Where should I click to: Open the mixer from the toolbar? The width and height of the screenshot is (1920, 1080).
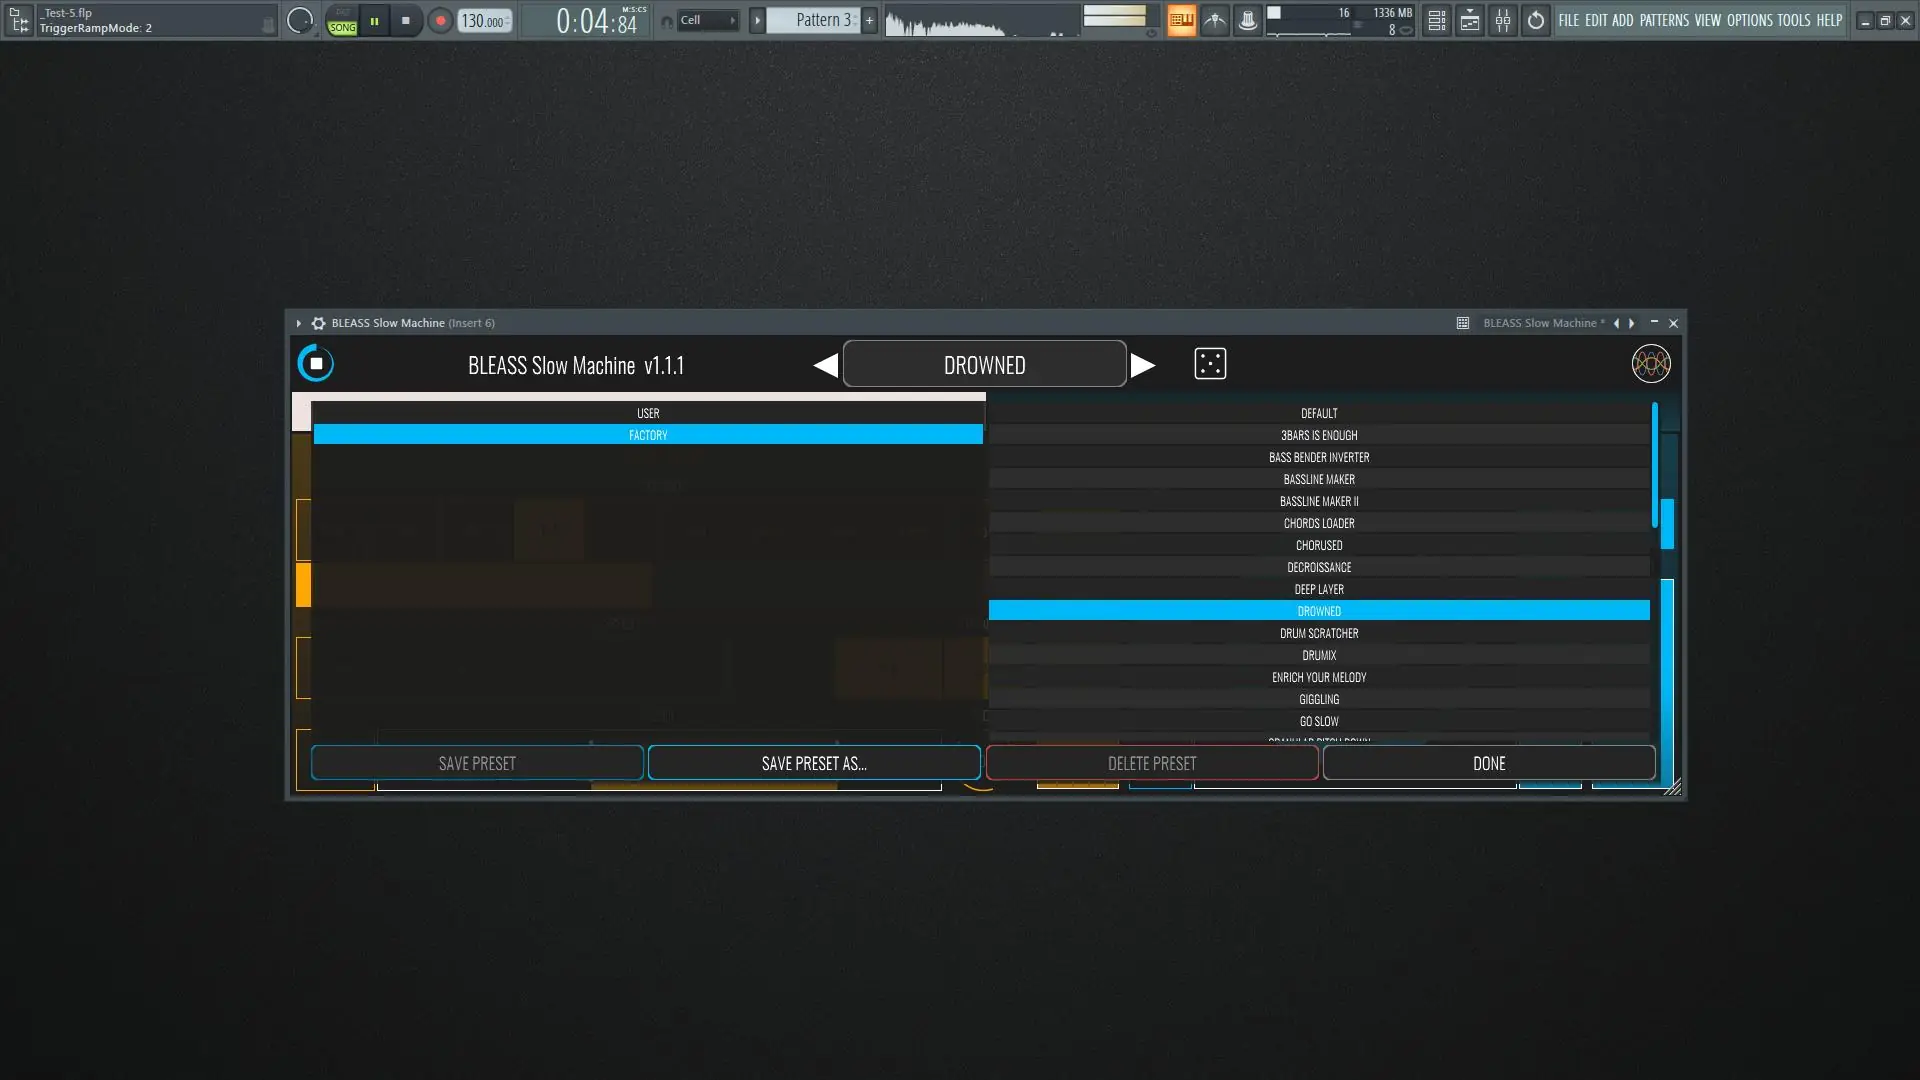pos(1502,20)
